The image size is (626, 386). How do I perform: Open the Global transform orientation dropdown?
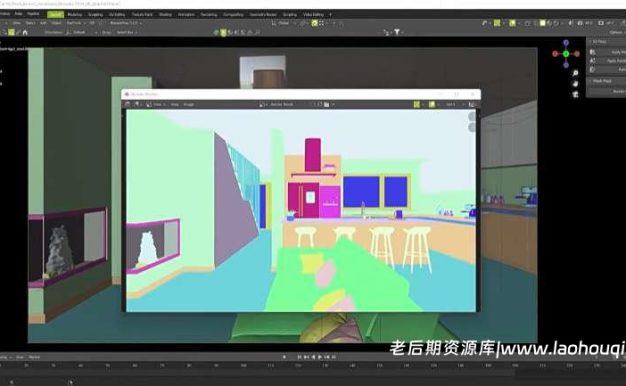click(284, 23)
